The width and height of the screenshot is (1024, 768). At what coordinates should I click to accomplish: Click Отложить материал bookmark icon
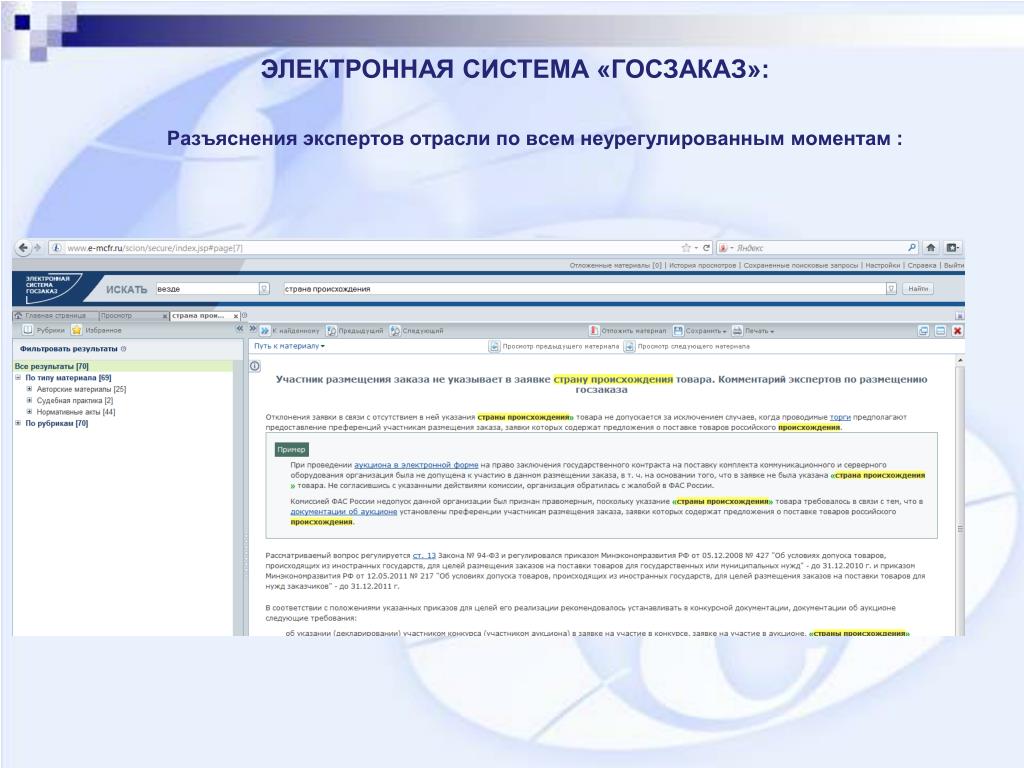(594, 331)
